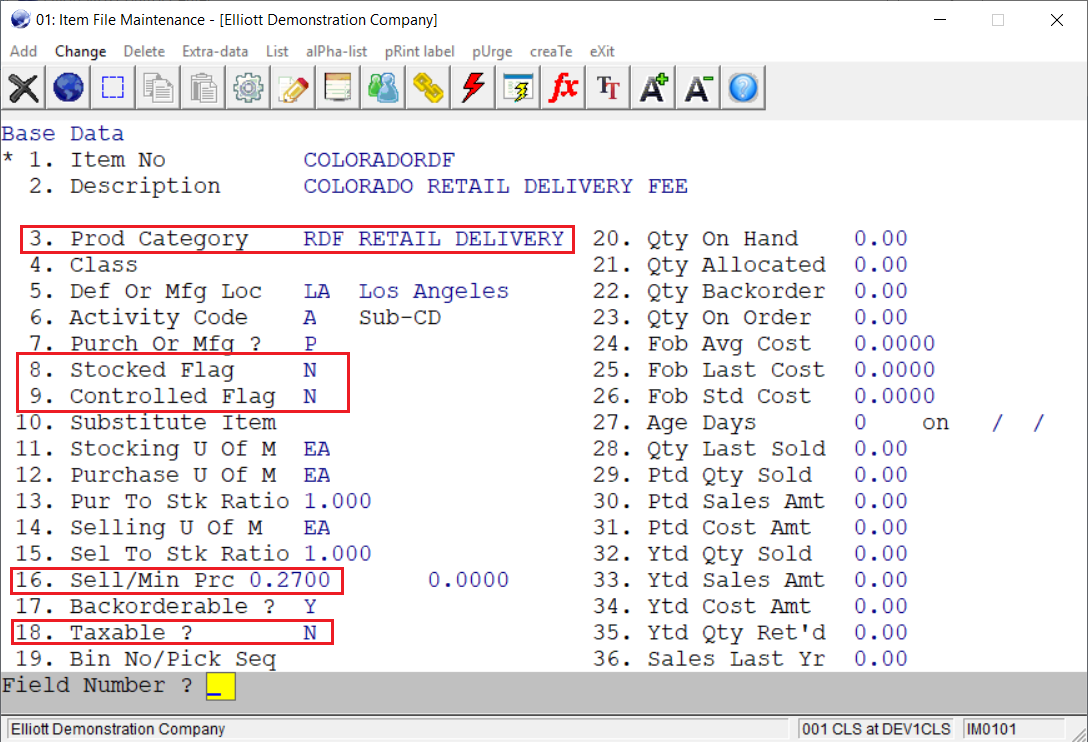Open the List menu

click(x=277, y=51)
